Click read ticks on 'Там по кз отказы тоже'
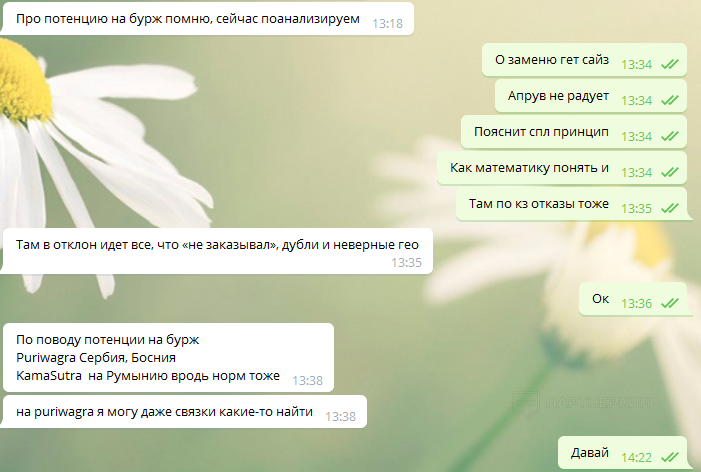Screen dimensions: 701x472 pos(670,208)
